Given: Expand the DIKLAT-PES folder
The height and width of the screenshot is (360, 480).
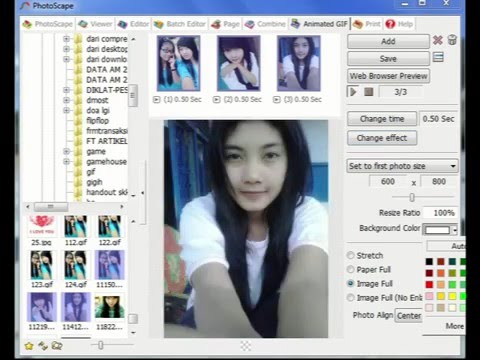Looking at the screenshot, I should (66, 90).
